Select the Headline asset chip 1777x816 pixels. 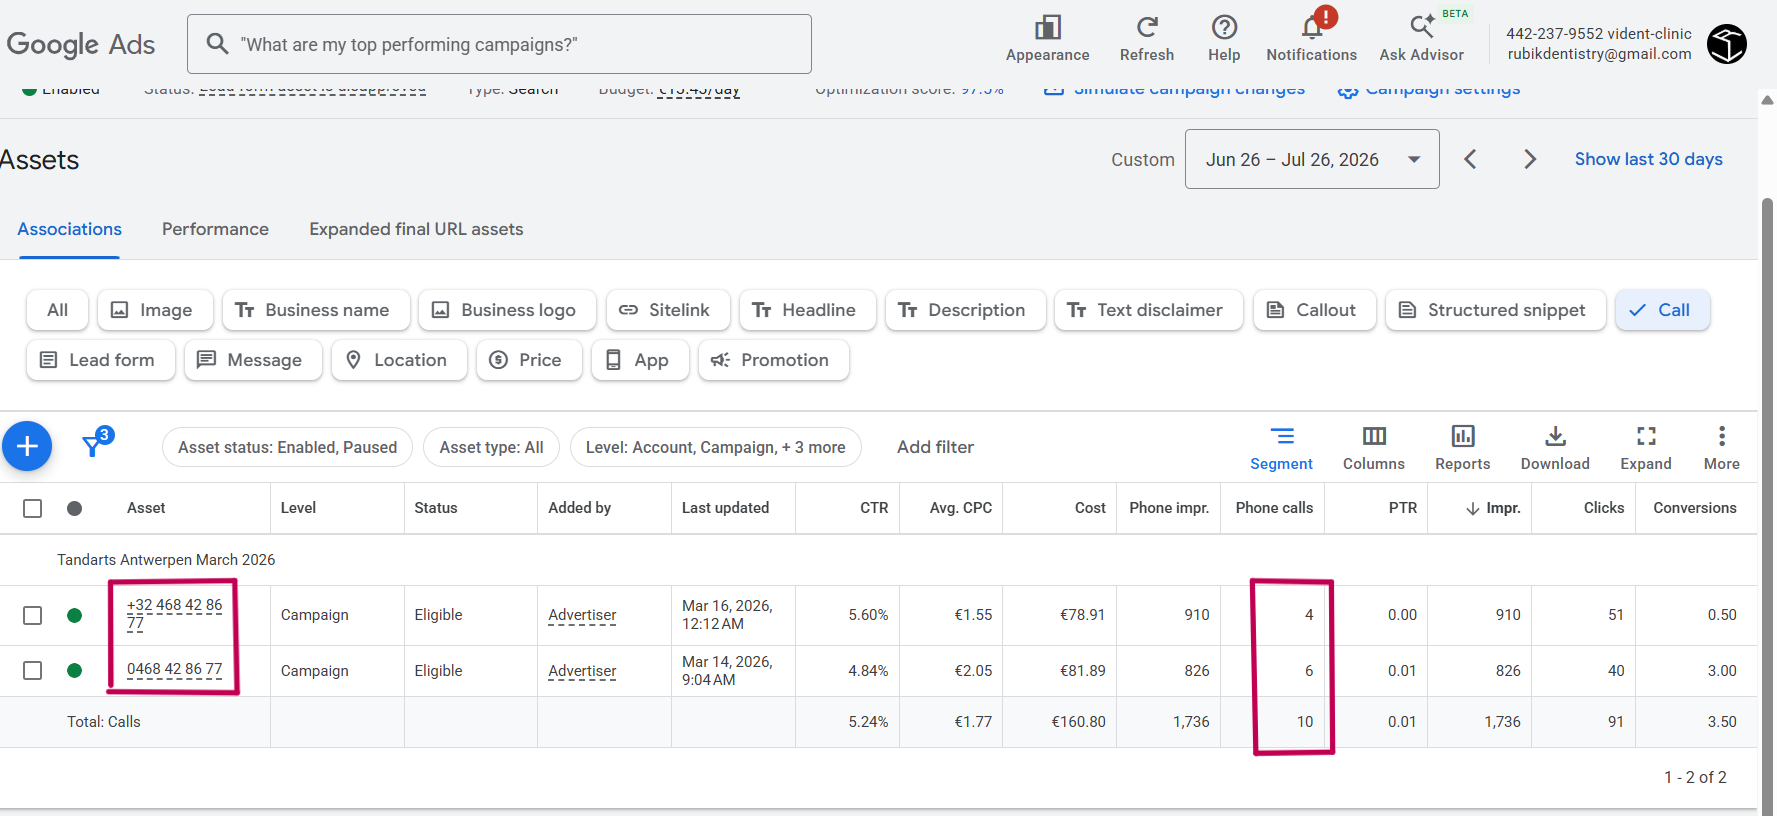pos(807,310)
